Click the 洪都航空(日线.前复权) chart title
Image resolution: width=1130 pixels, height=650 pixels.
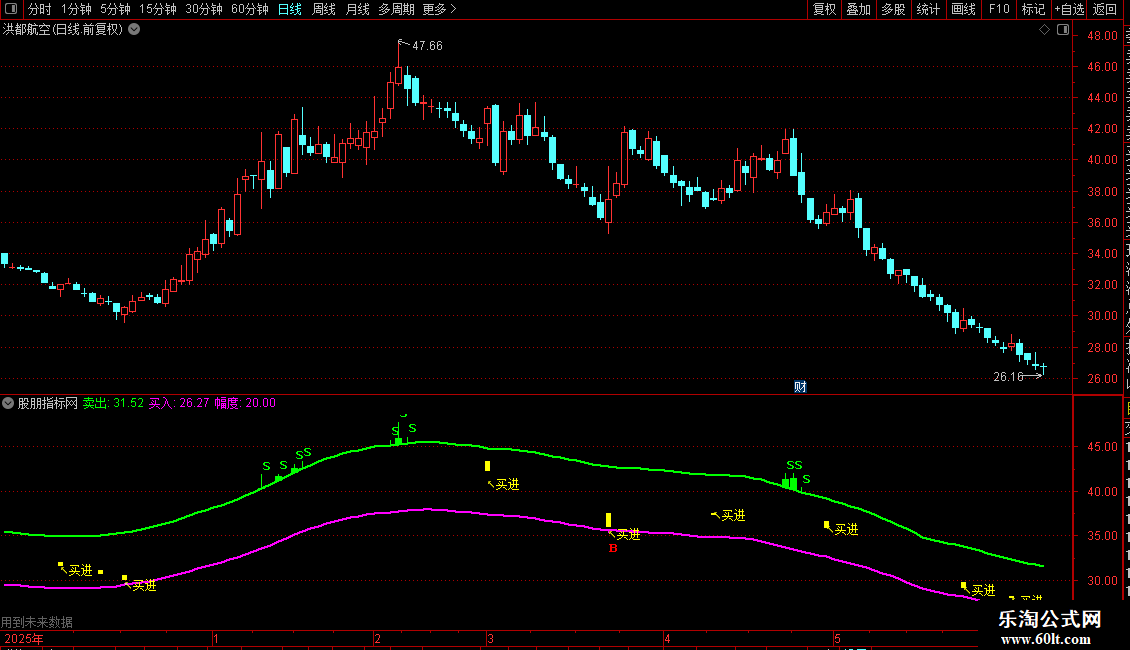63,30
